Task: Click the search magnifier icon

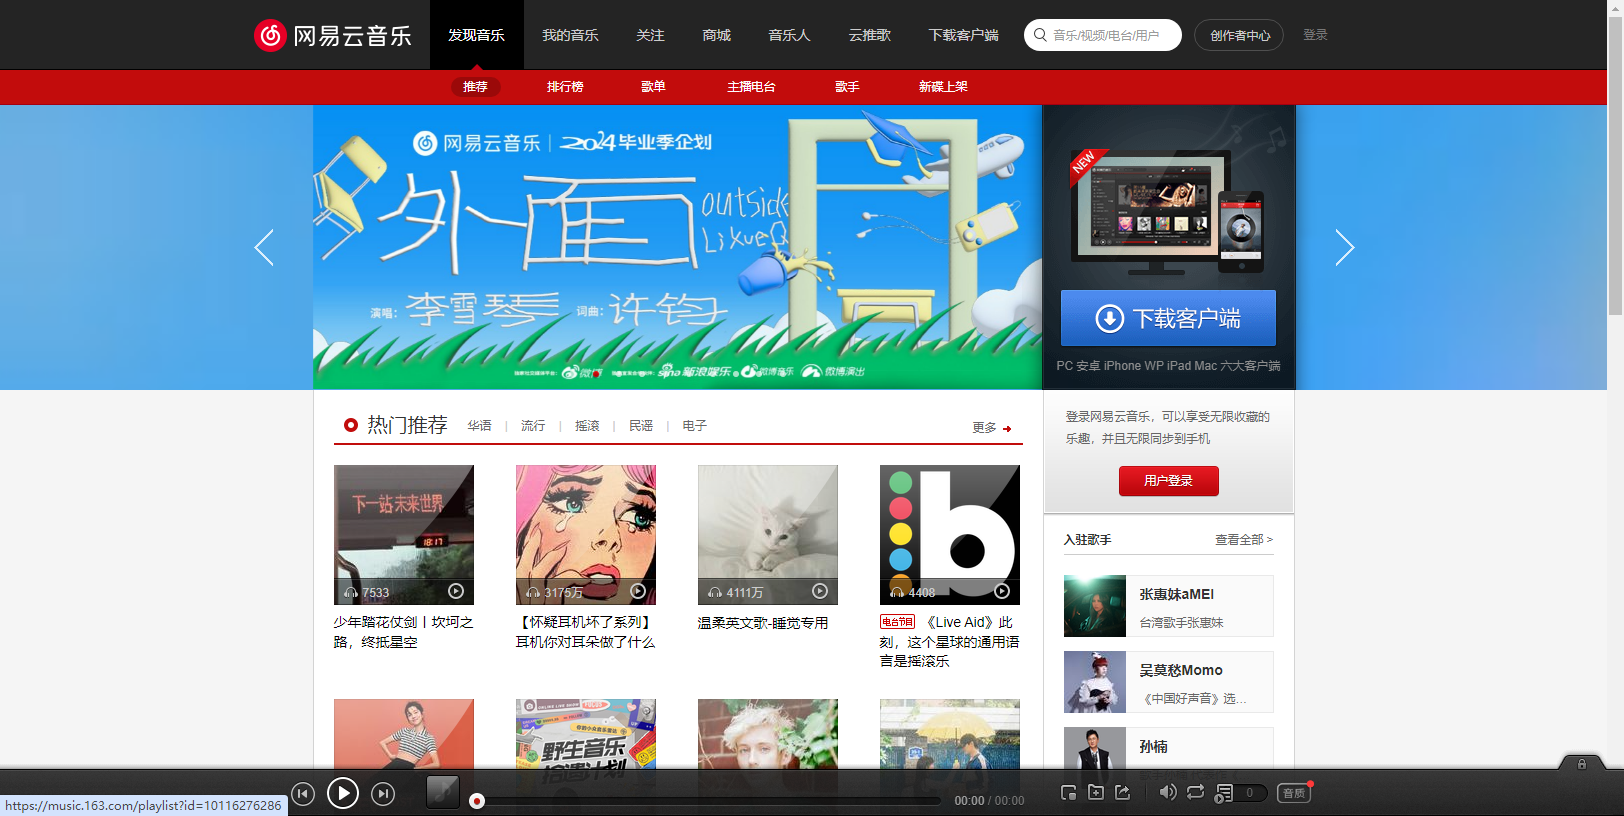Action: click(x=1040, y=35)
